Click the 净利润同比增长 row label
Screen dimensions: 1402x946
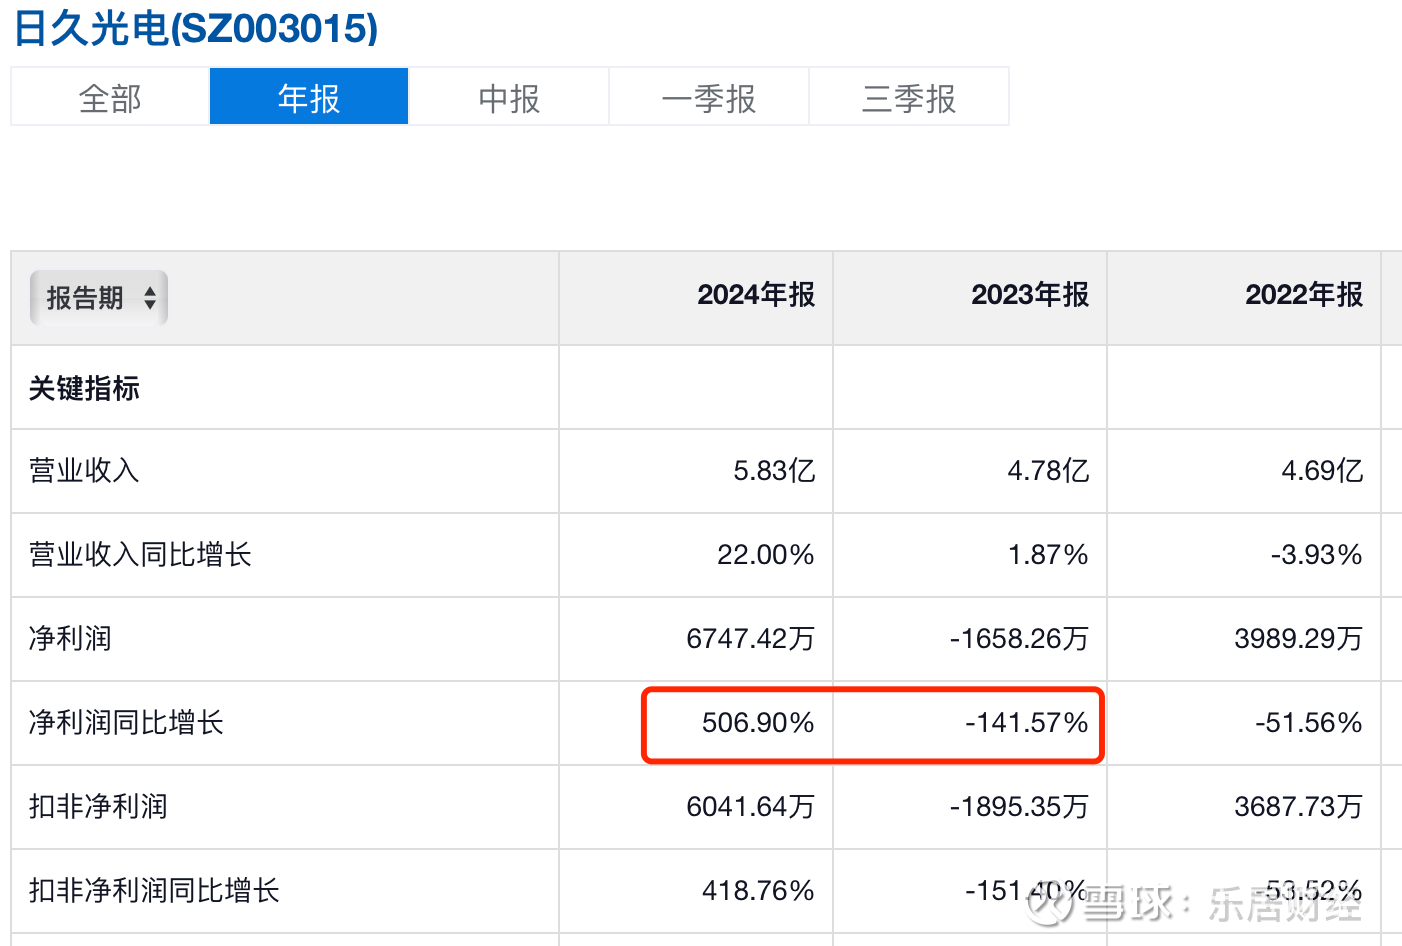[x=126, y=723]
